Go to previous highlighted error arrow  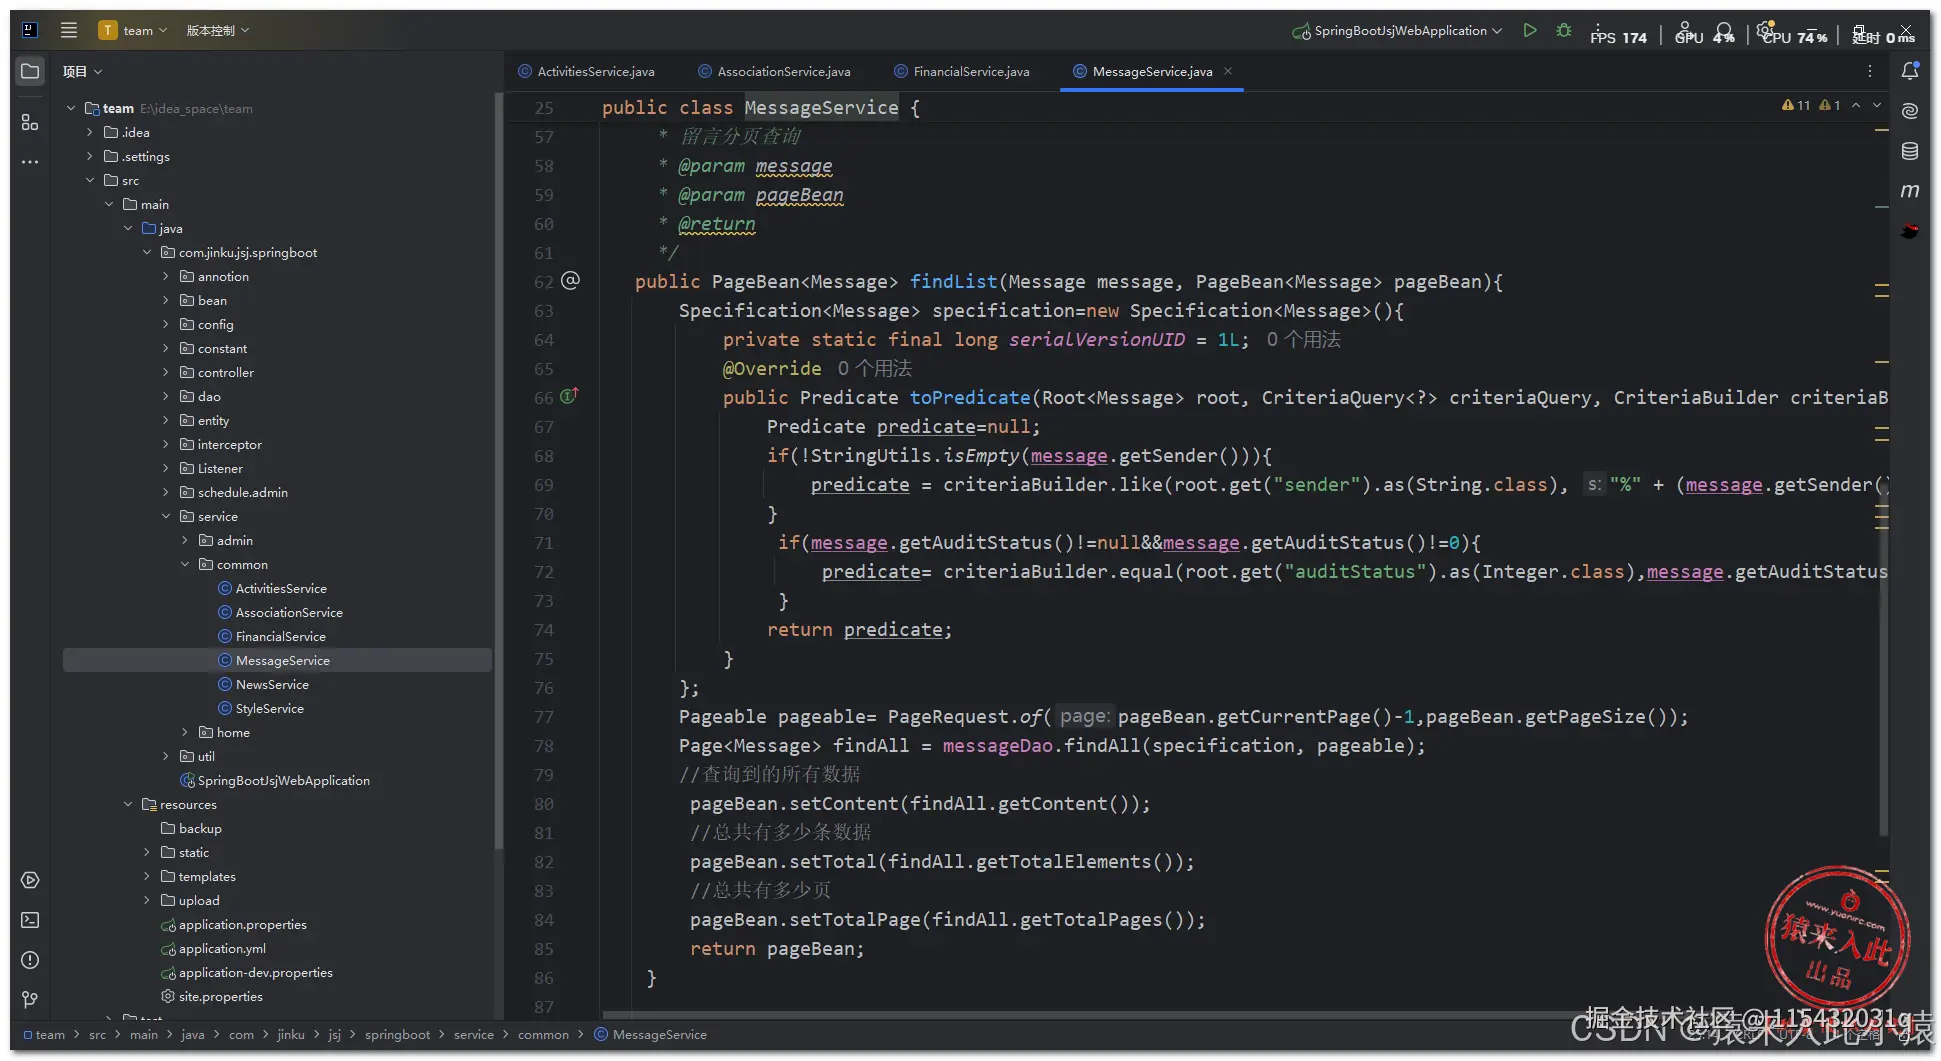(1856, 105)
